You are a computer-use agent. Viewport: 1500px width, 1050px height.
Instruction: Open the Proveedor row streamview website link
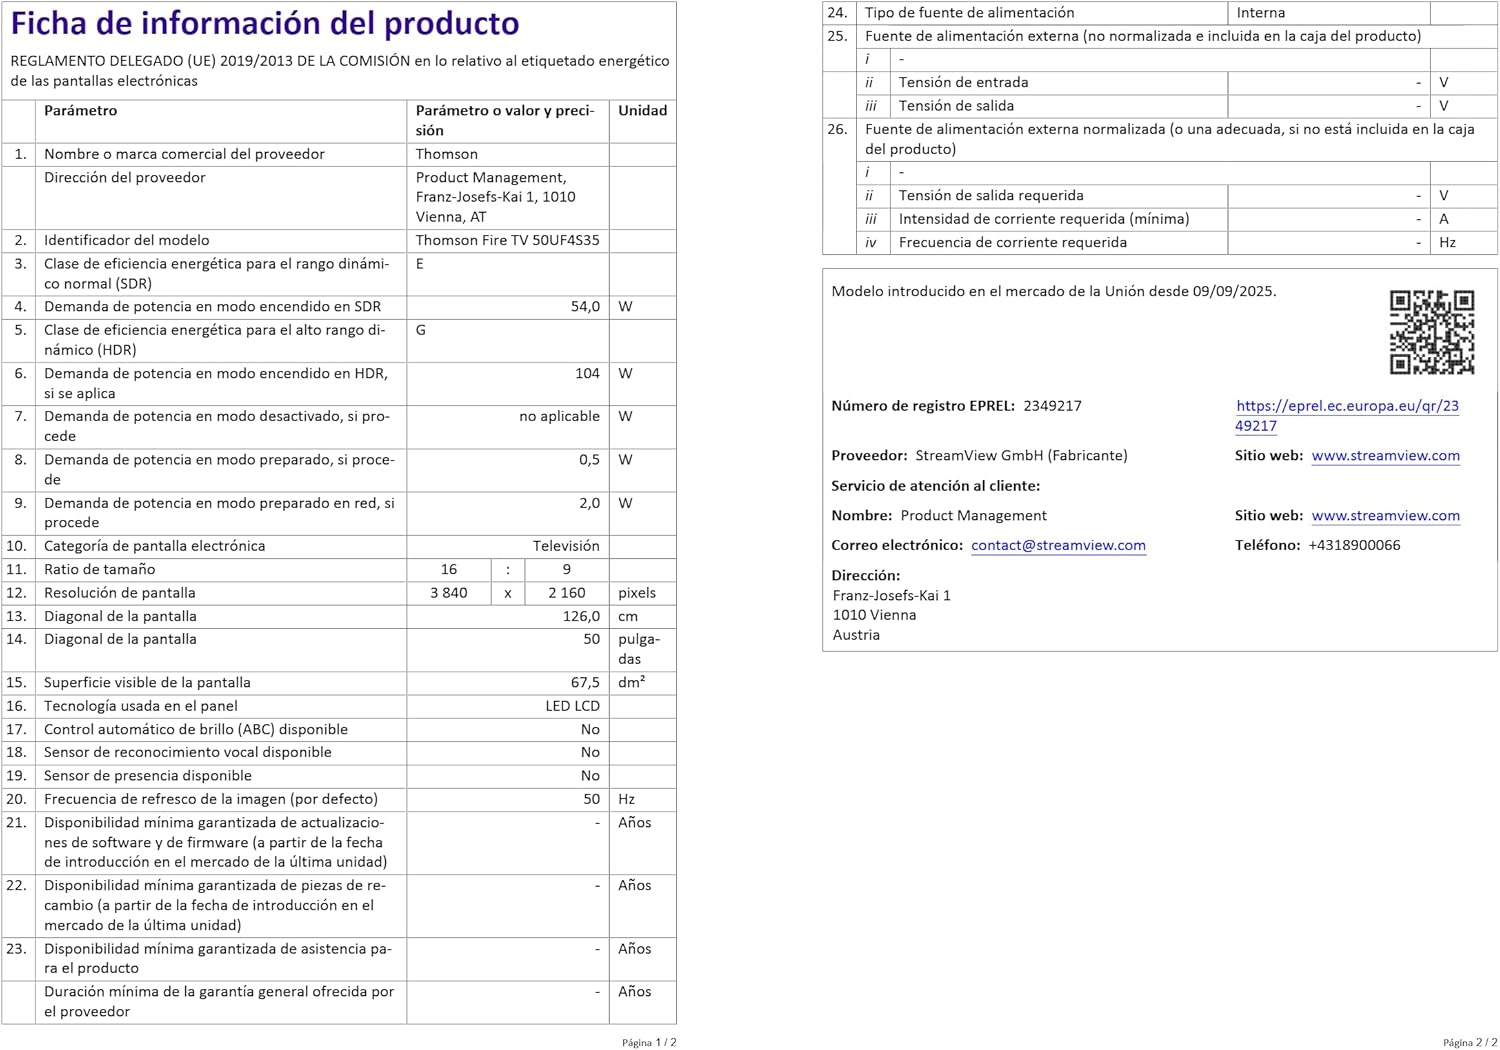point(1385,456)
